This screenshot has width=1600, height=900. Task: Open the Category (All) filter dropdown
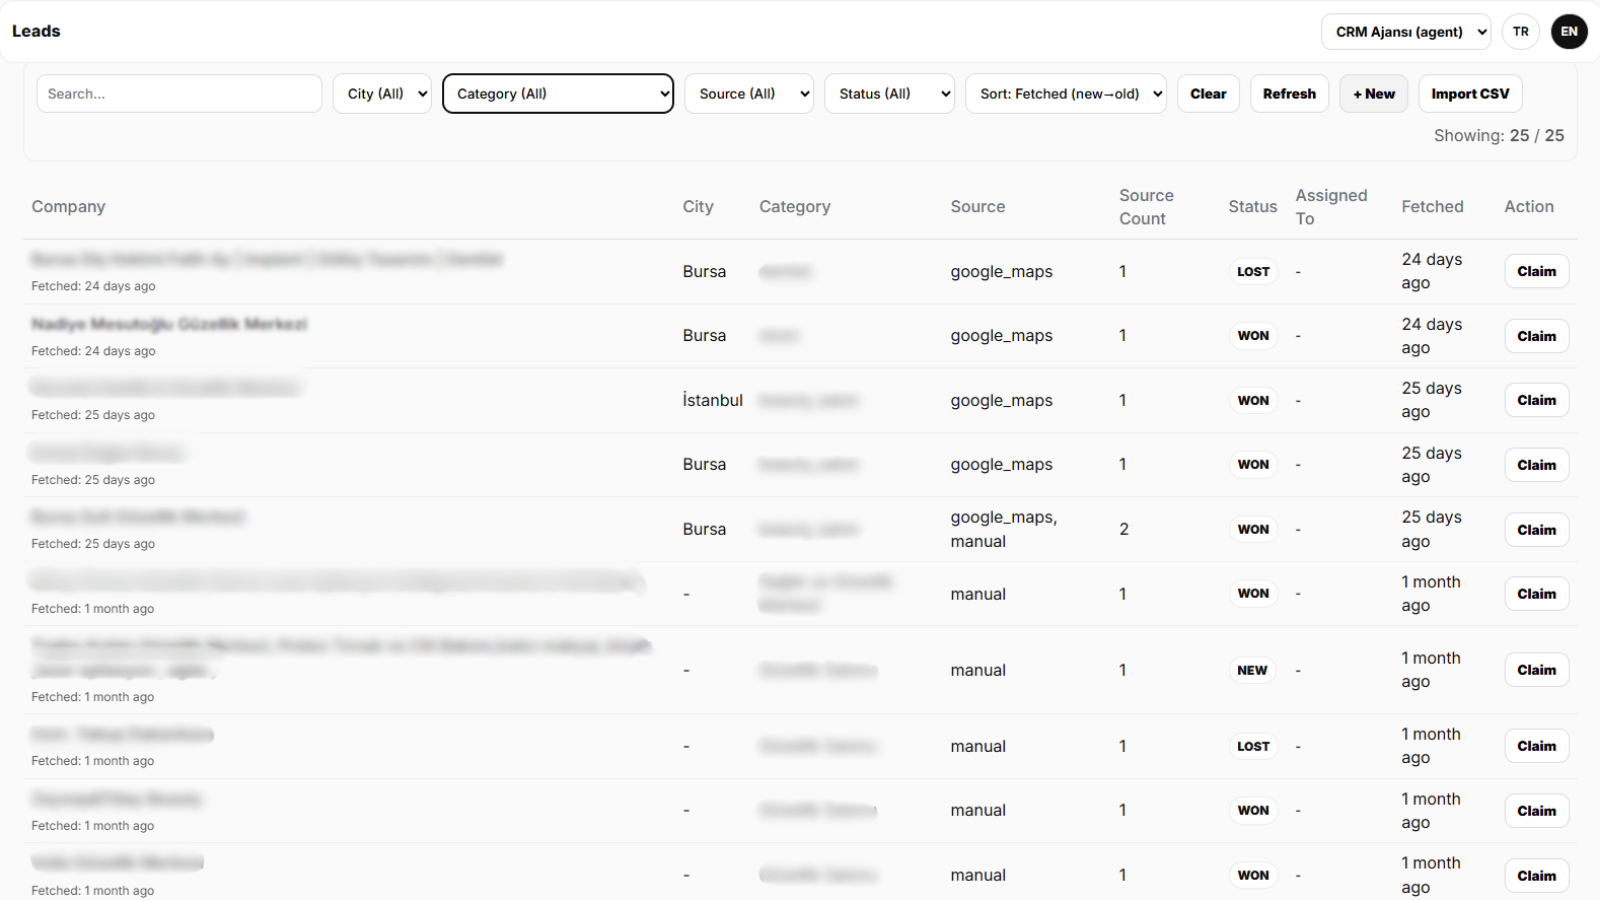coord(557,94)
